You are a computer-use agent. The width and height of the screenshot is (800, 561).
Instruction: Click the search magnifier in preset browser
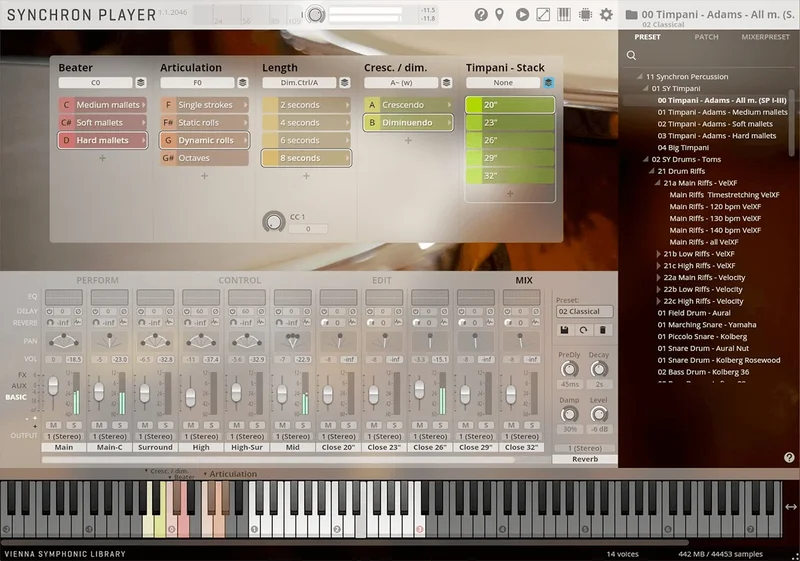click(x=631, y=55)
